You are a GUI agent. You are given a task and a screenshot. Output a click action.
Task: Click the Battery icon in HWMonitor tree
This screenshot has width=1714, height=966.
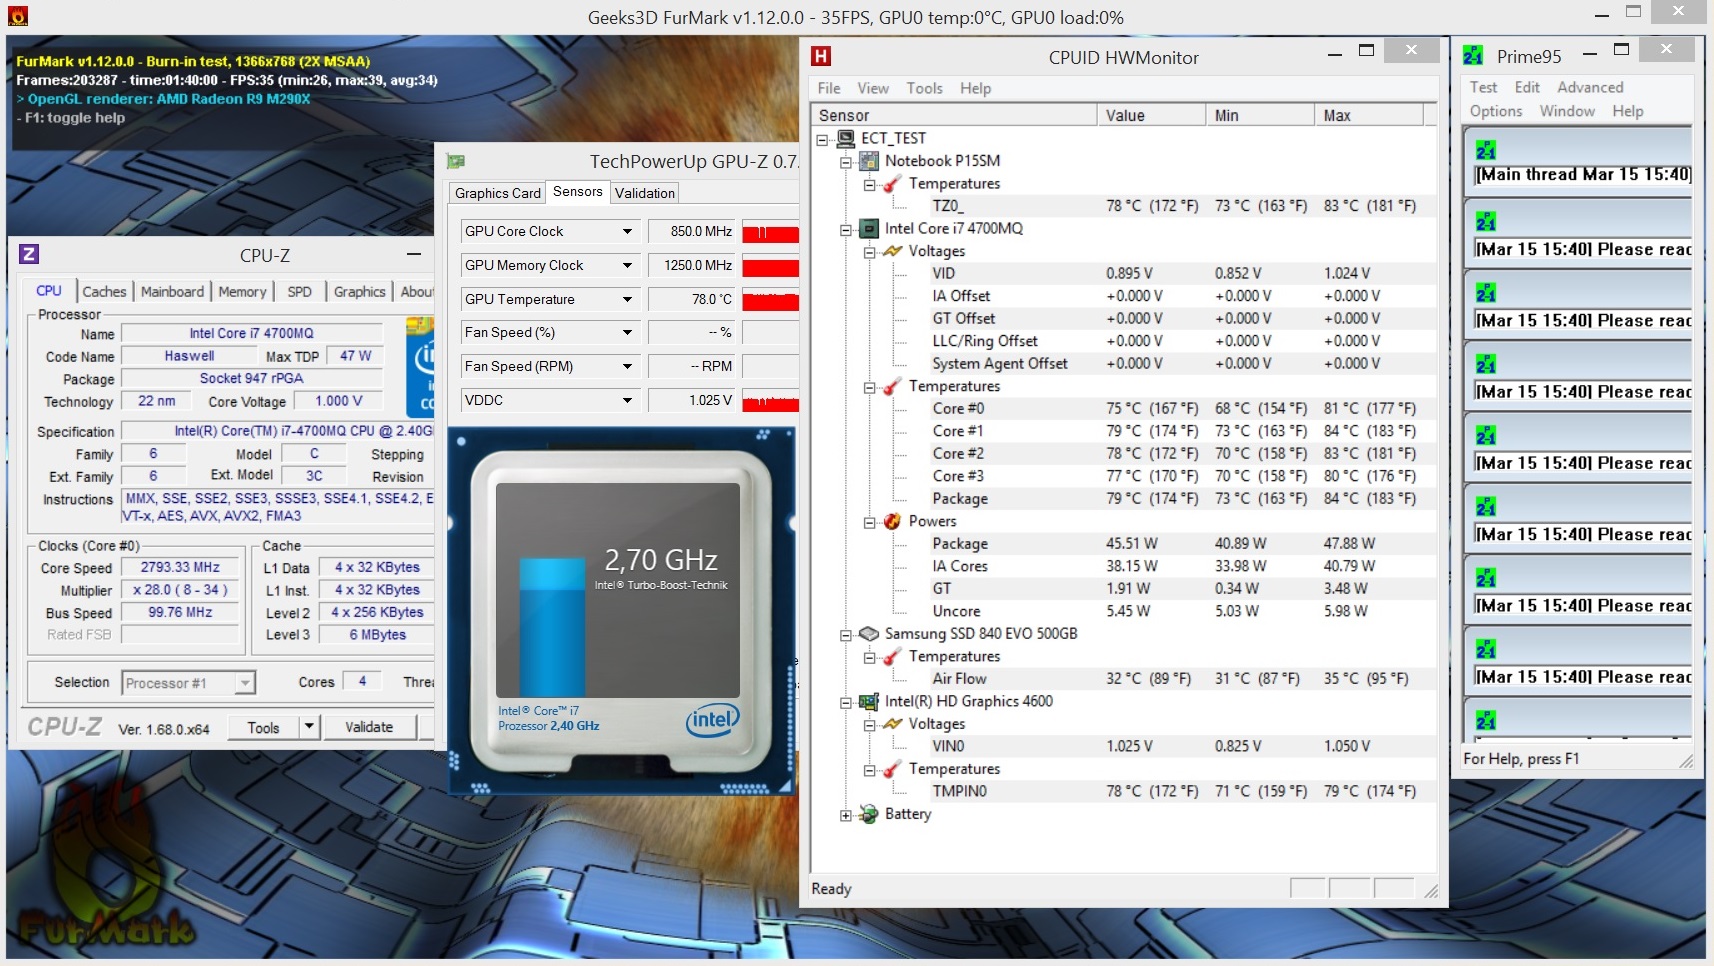click(869, 814)
